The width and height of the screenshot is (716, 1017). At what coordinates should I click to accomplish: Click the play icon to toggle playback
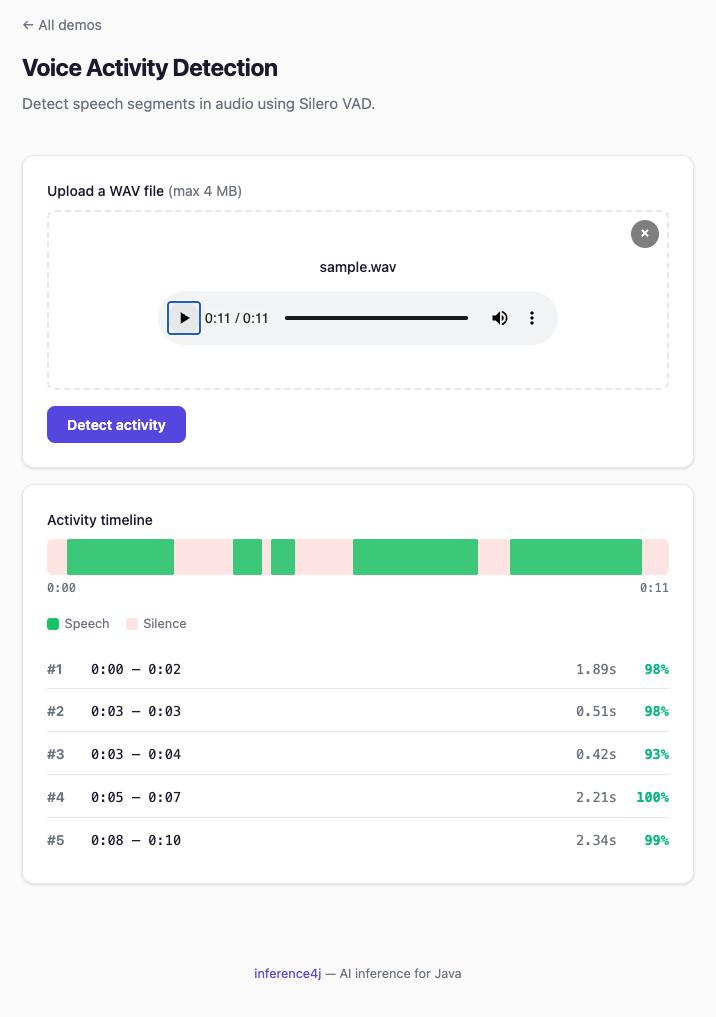[184, 317]
